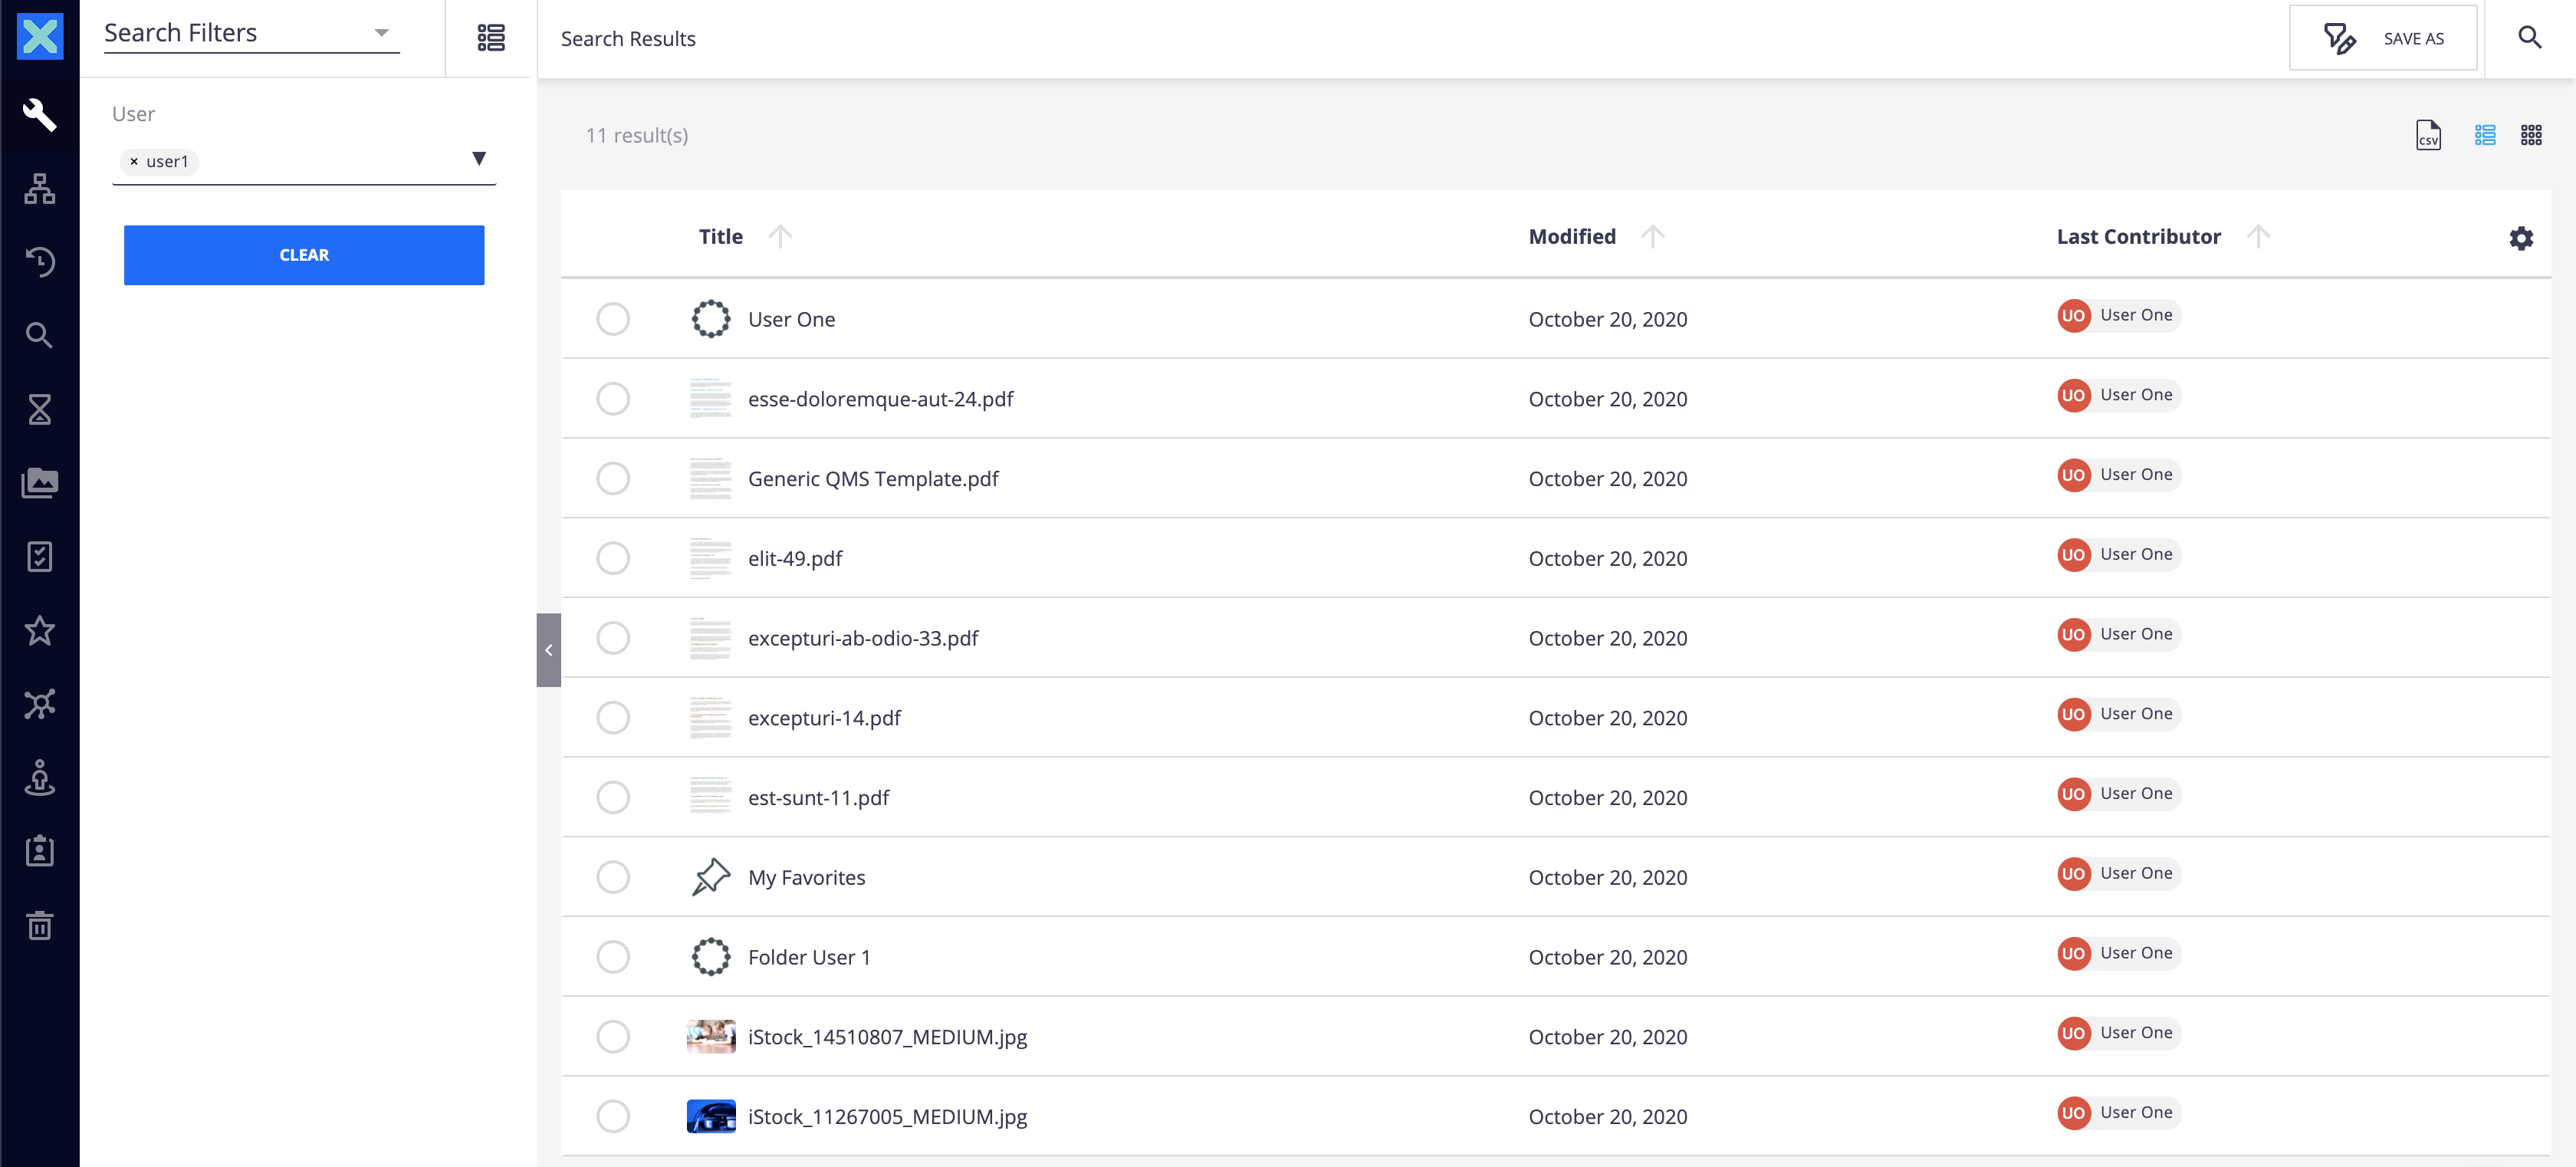Click User One workspace icon in first row
The width and height of the screenshot is (2576, 1167).
pyautogui.click(x=711, y=319)
